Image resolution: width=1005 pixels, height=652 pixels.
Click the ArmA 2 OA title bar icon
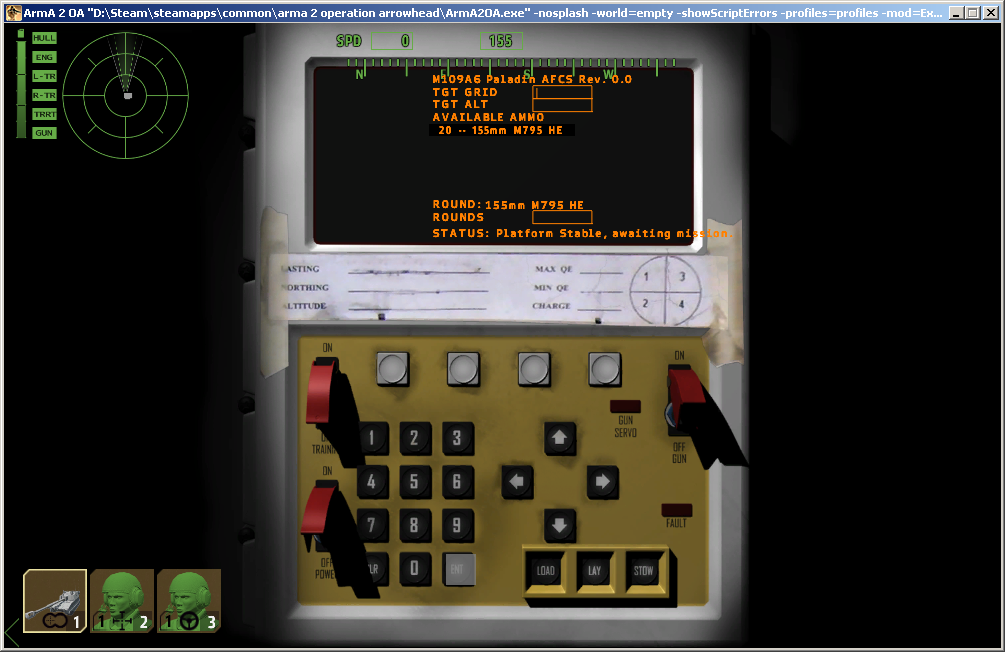tap(13, 12)
